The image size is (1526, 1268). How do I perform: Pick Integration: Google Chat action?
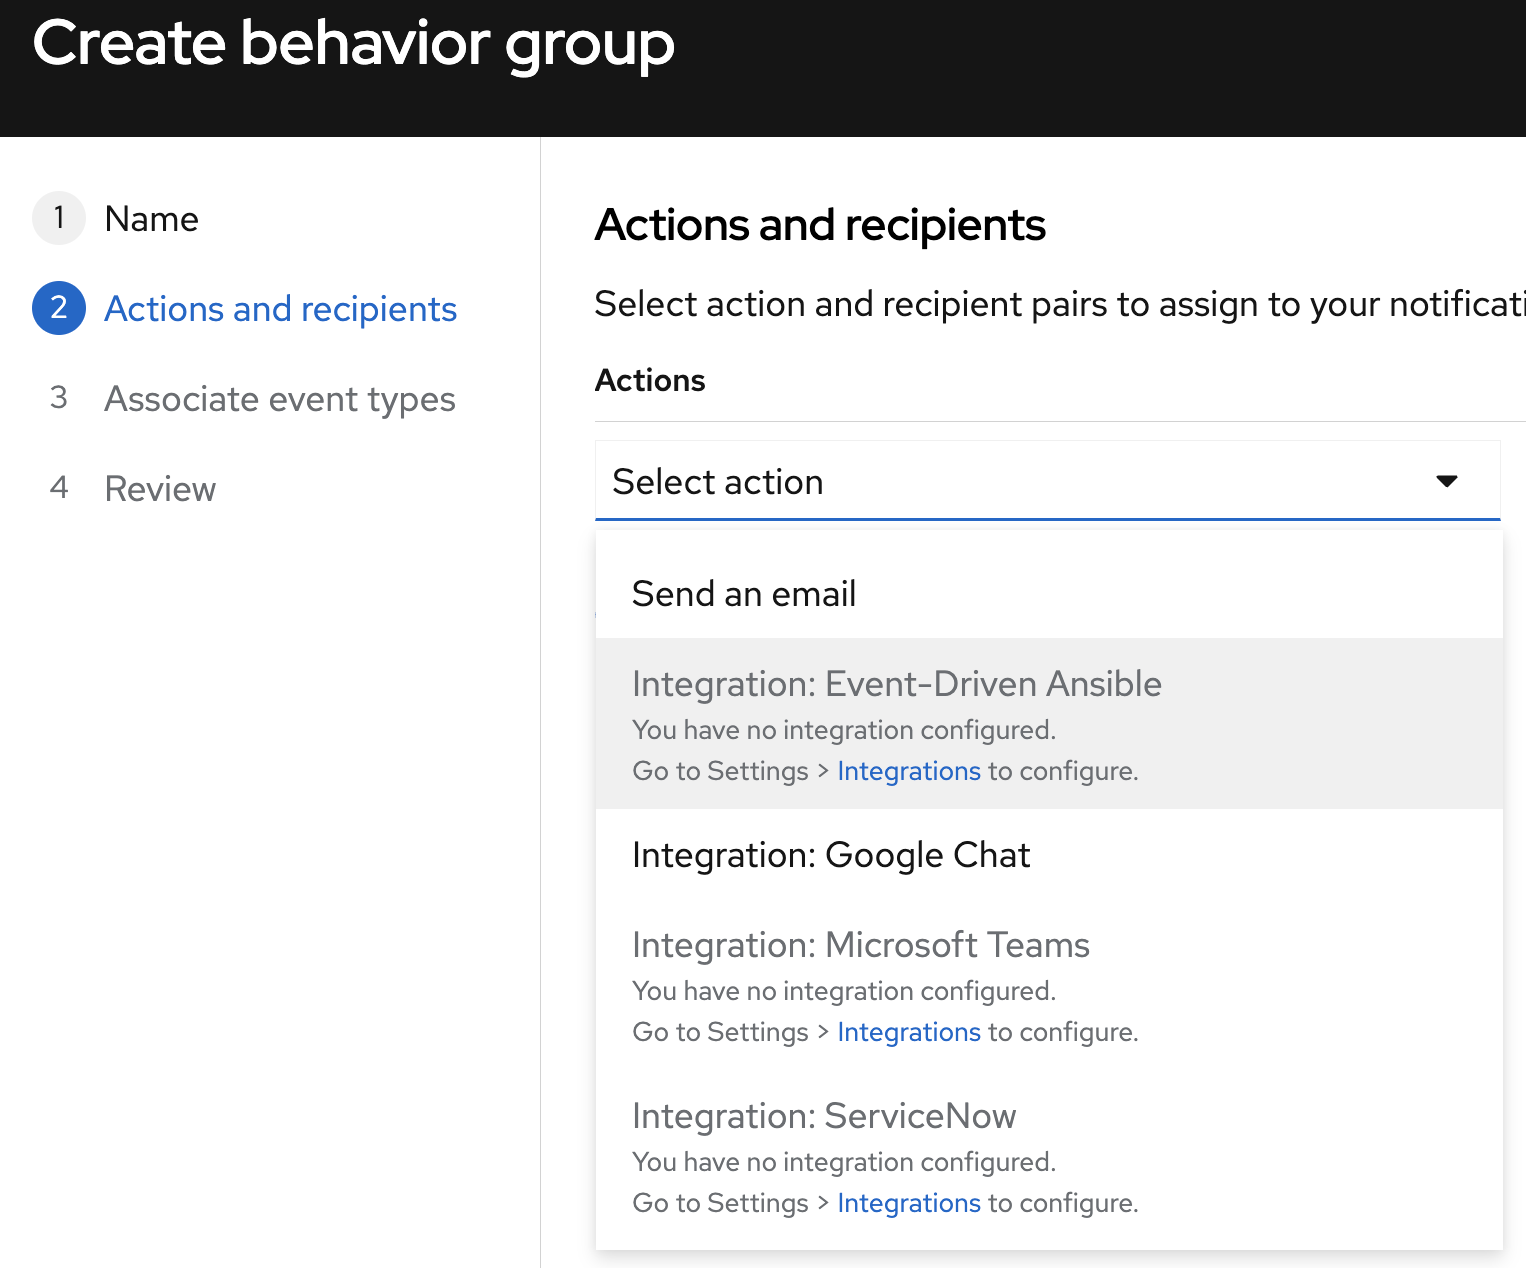[x=831, y=855]
